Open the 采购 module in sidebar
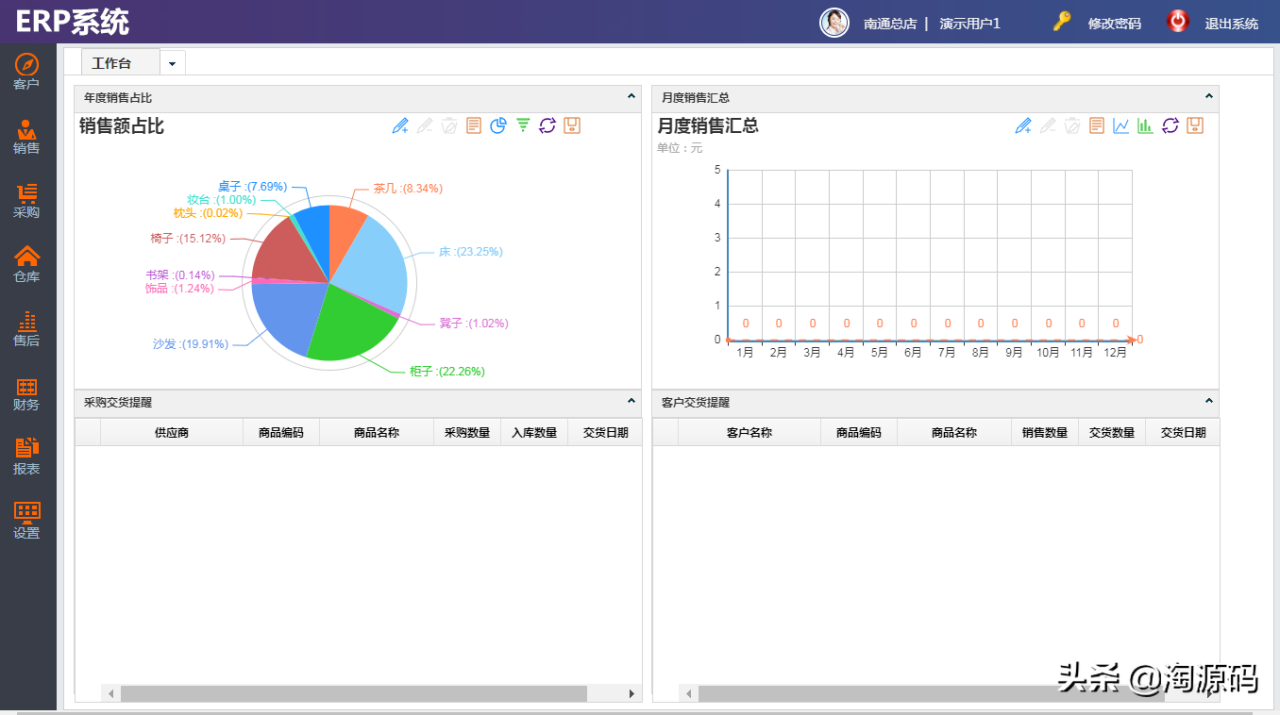 [x=27, y=201]
